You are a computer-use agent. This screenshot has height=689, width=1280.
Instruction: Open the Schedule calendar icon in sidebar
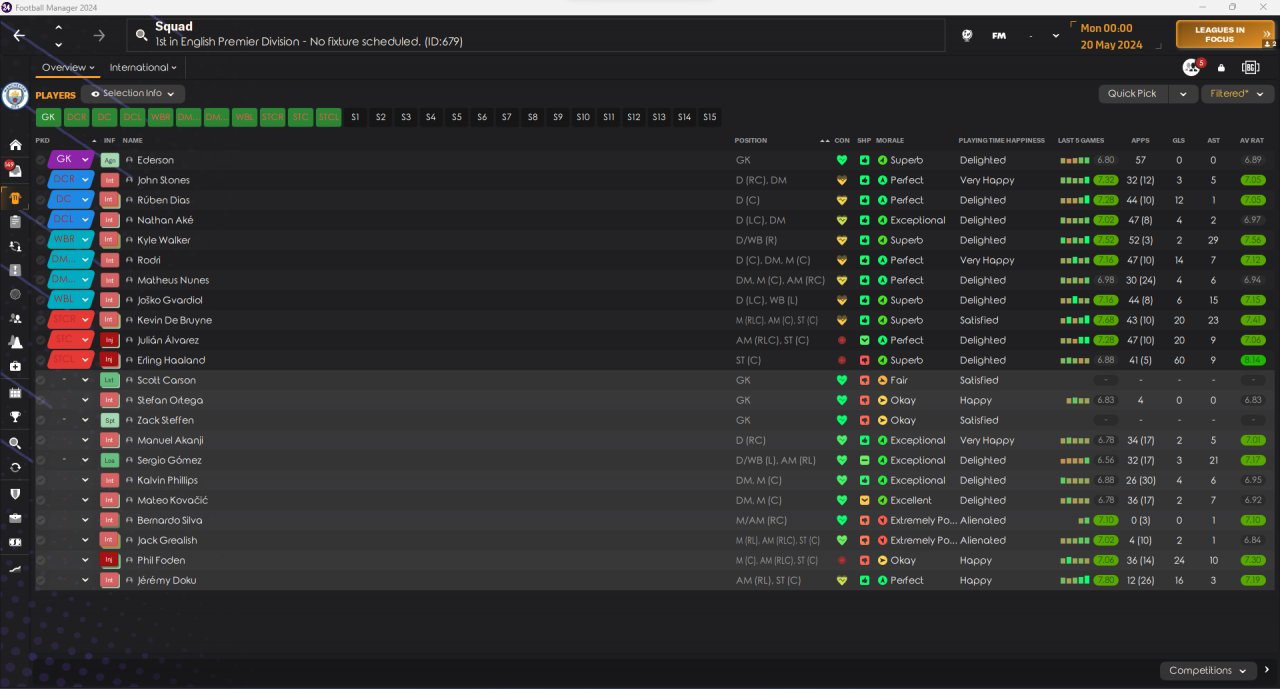[x=15, y=393]
